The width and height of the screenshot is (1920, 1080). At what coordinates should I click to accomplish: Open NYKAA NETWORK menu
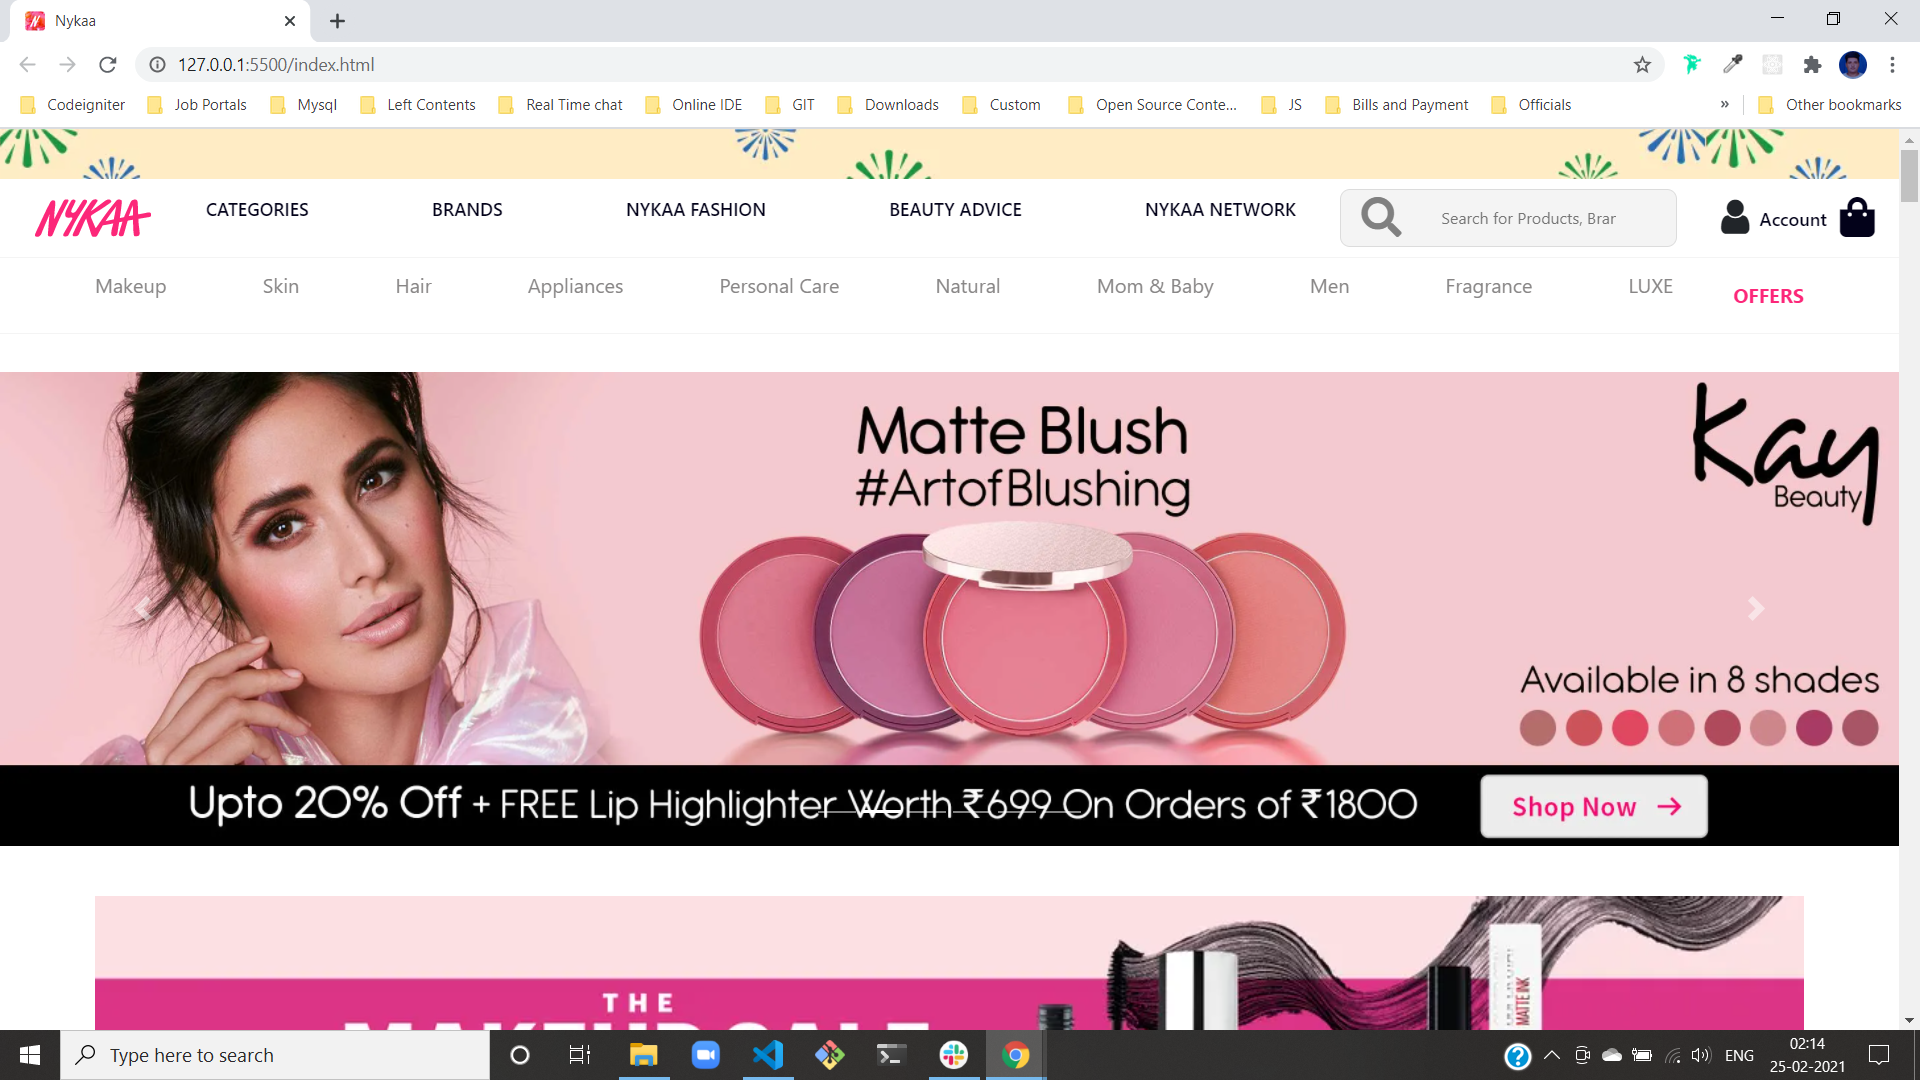tap(1220, 210)
